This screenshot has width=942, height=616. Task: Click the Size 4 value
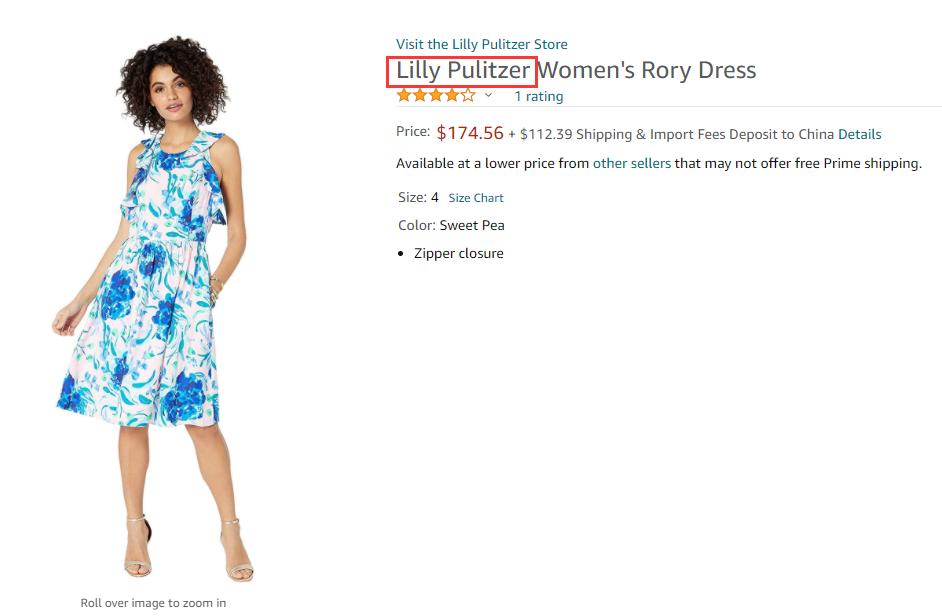pos(435,197)
